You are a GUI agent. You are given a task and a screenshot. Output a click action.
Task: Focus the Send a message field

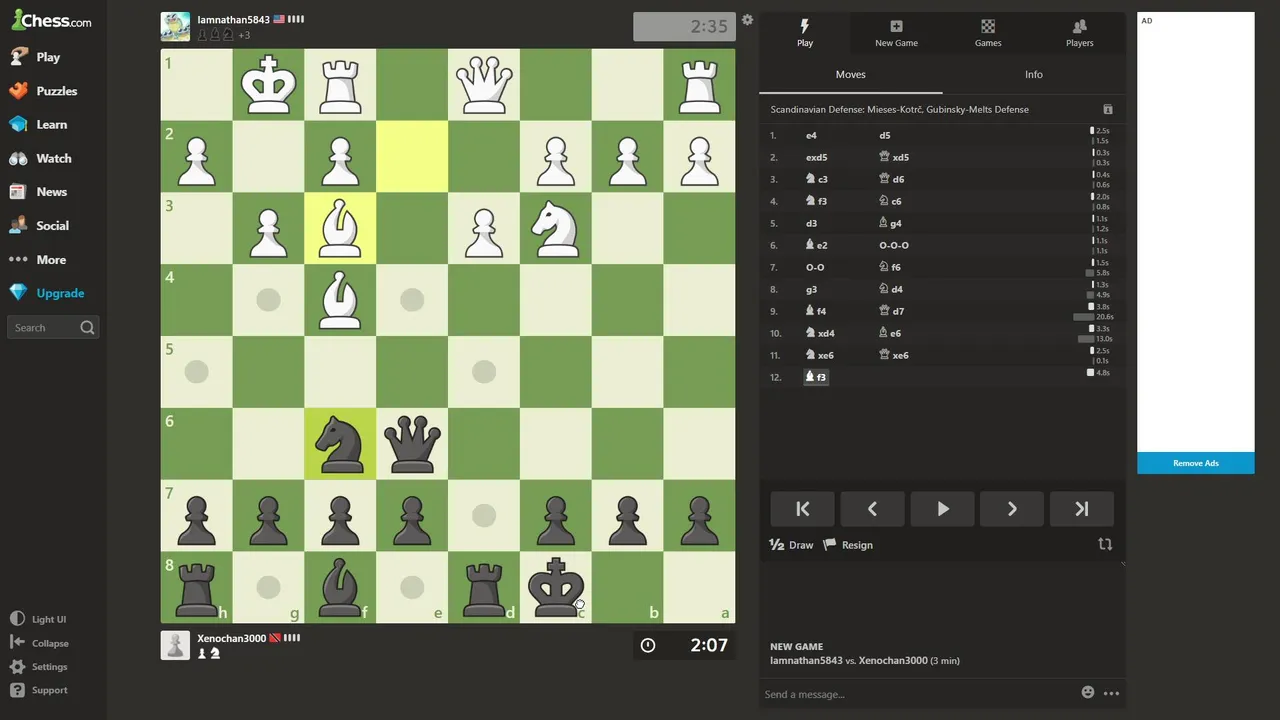[915, 694]
